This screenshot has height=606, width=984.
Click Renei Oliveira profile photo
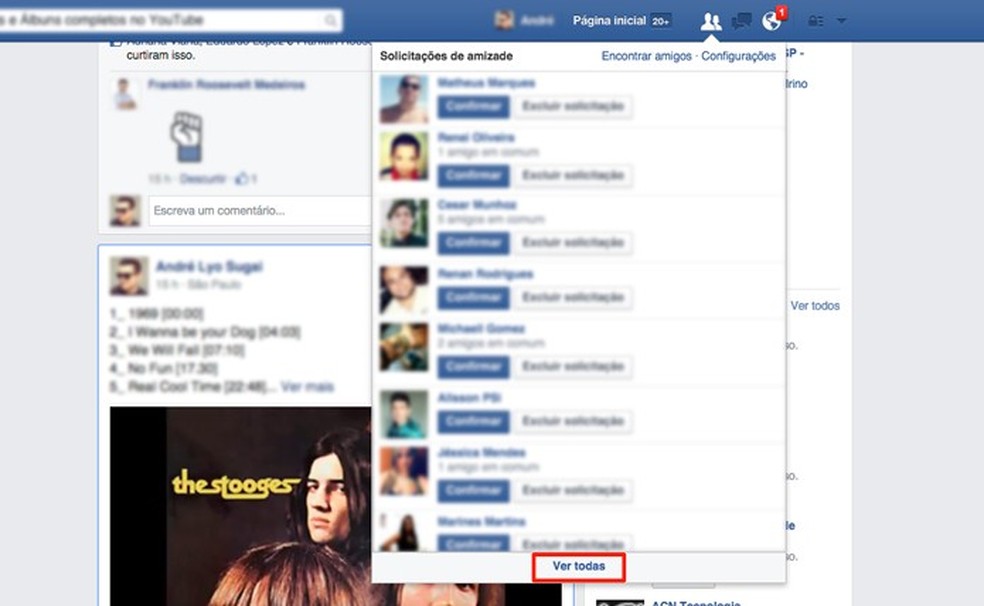(404, 156)
